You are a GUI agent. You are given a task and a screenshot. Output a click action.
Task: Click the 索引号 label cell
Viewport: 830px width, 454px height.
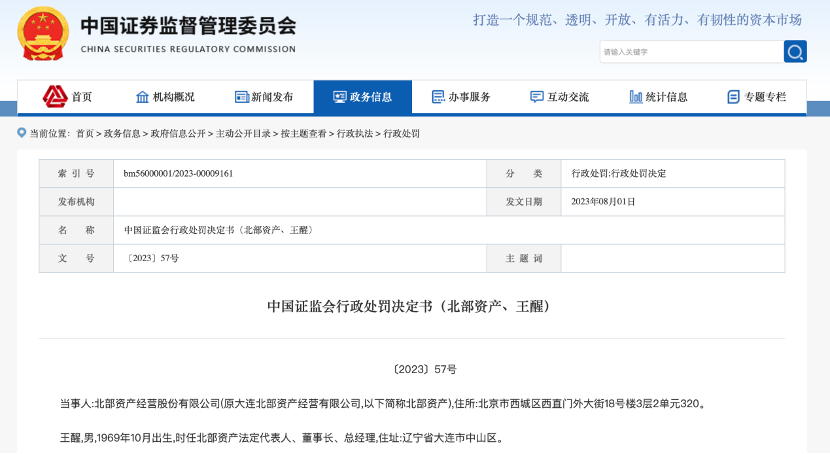(76, 174)
